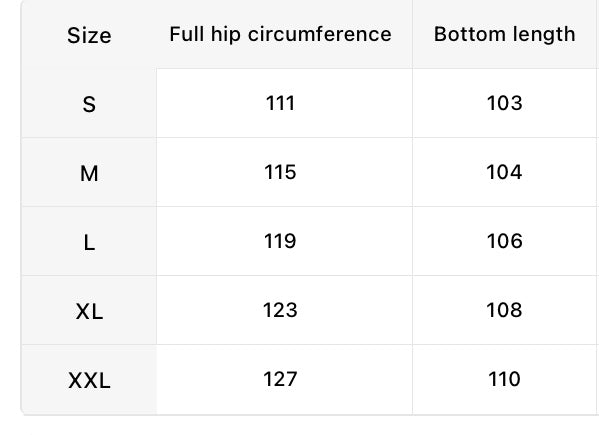Click bottom length 104 cell

coord(505,172)
